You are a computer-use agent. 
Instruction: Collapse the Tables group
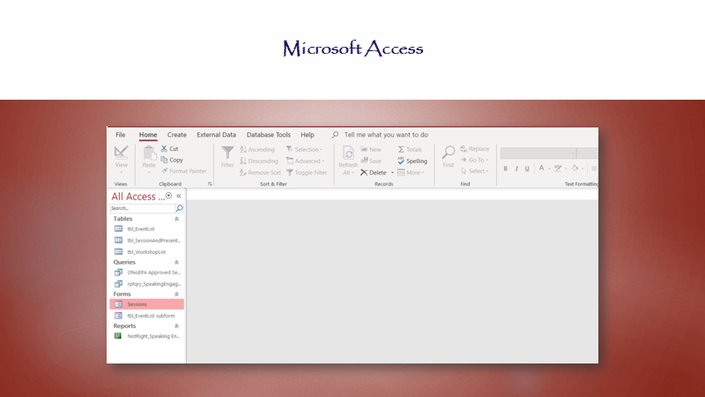tap(176, 219)
